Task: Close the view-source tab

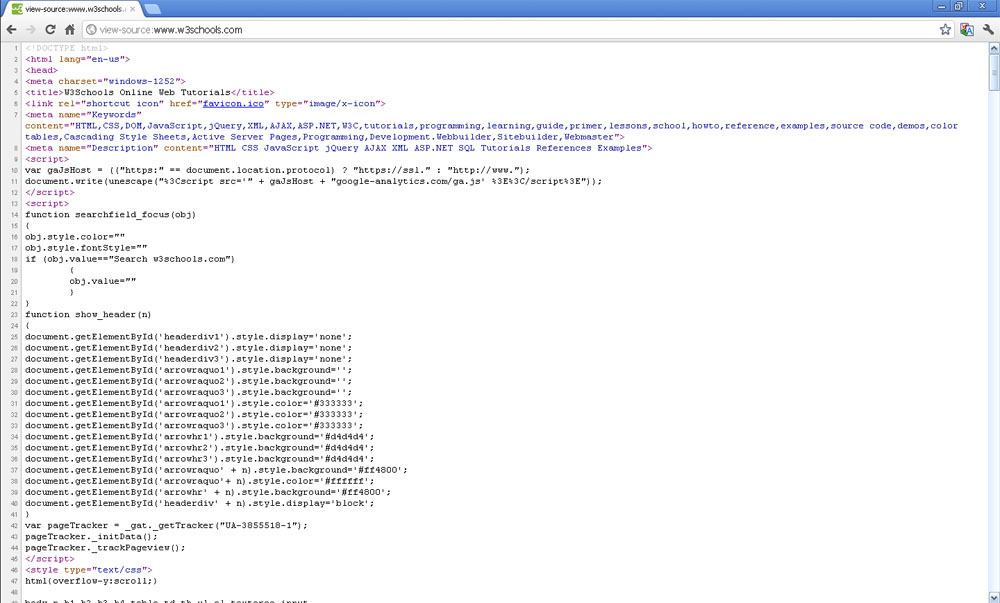Action: point(132,7)
